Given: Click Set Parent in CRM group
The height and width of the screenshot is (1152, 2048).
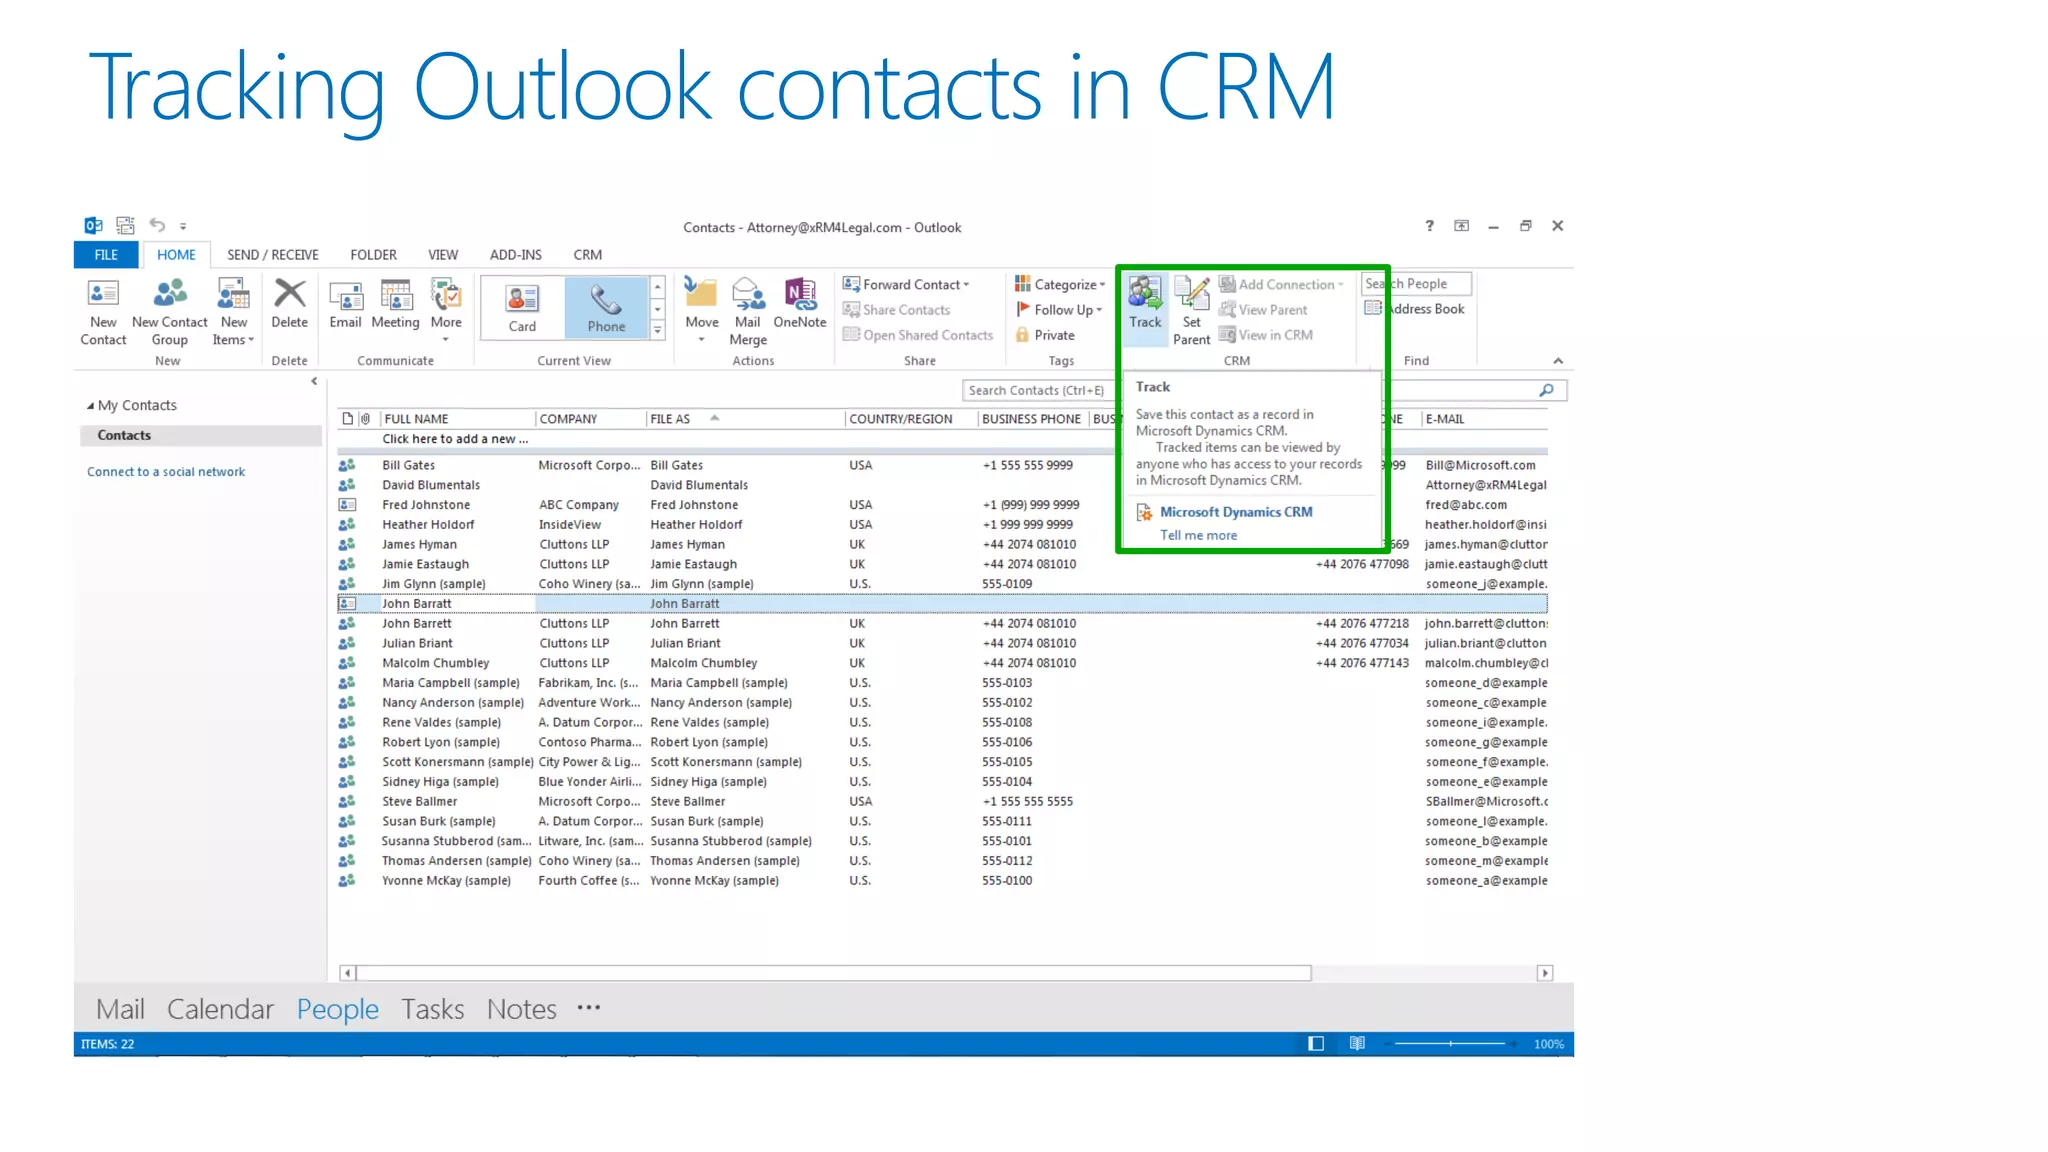Looking at the screenshot, I should pyautogui.click(x=1191, y=312).
